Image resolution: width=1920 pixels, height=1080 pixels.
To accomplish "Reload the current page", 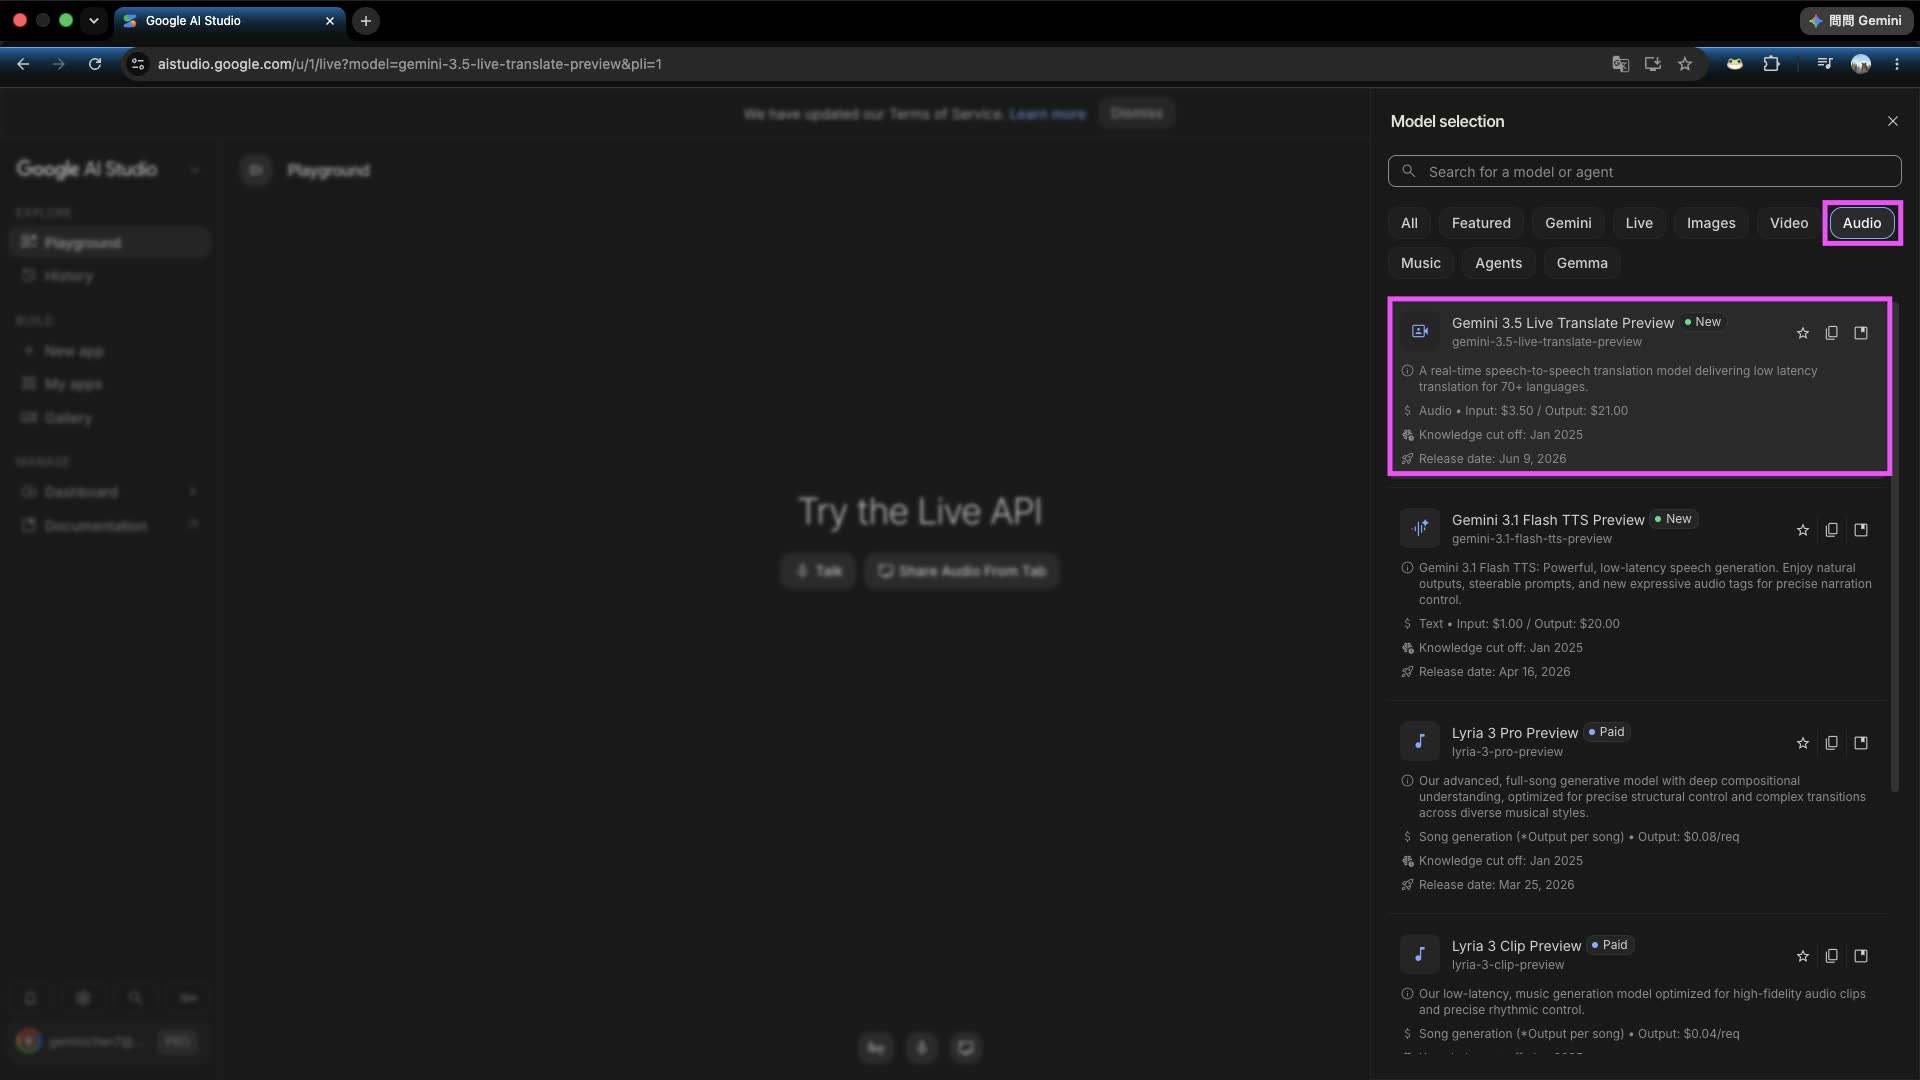I will point(95,64).
